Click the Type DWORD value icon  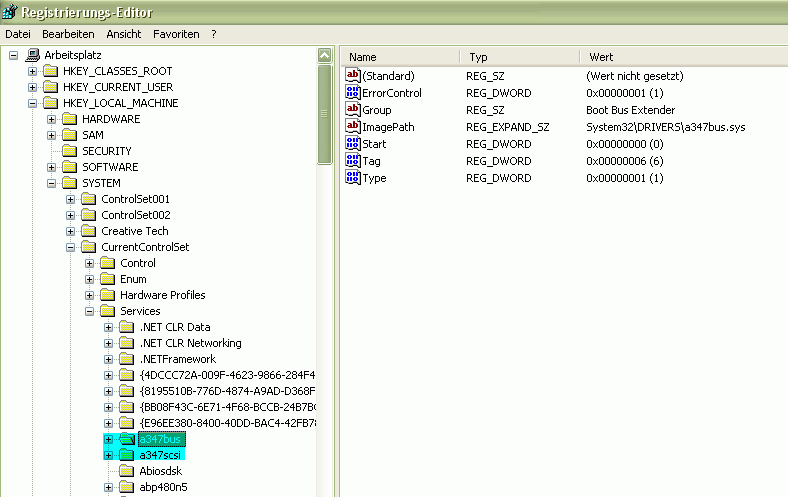point(353,177)
